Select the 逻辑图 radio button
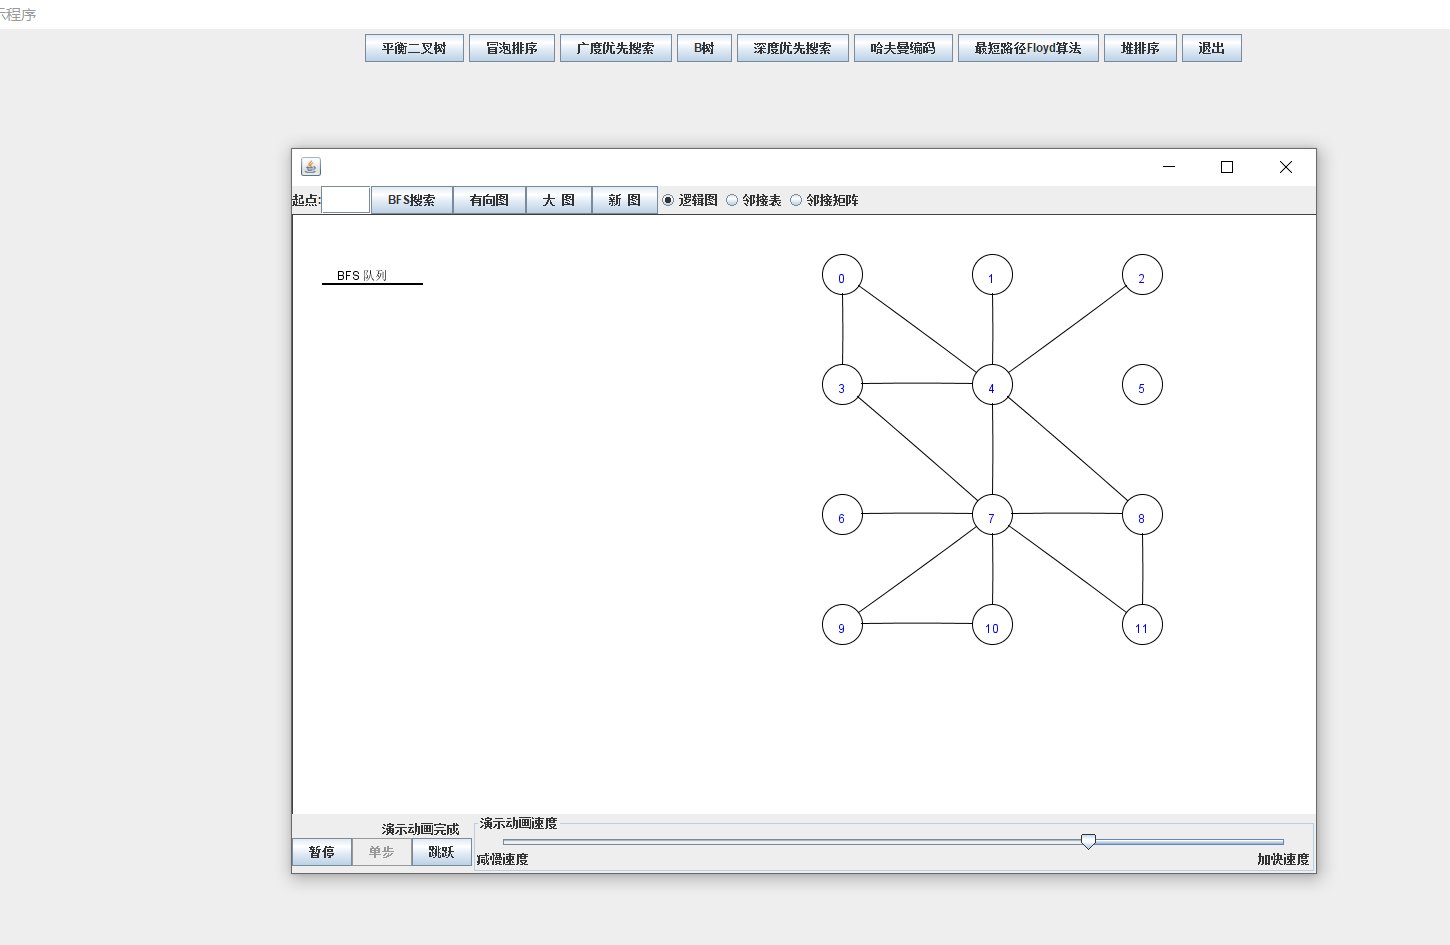This screenshot has height=945, width=1450. (x=668, y=200)
